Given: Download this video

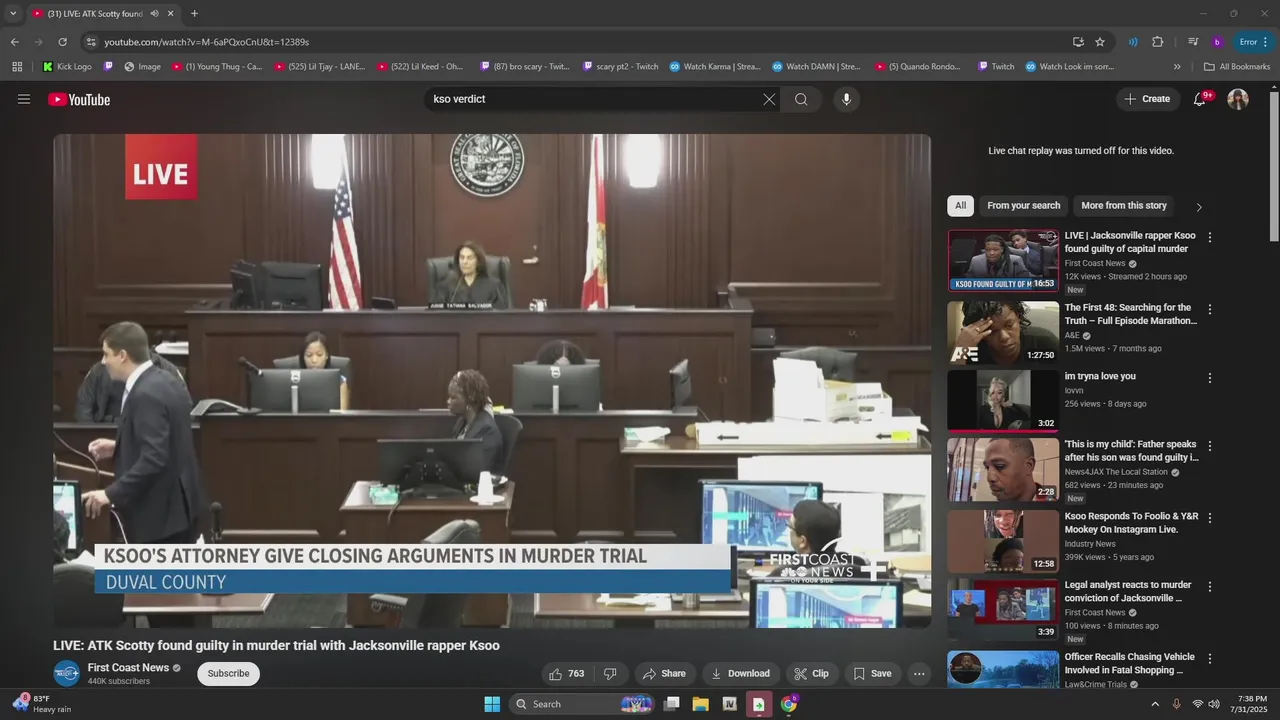Looking at the screenshot, I should pyautogui.click(x=740, y=674).
